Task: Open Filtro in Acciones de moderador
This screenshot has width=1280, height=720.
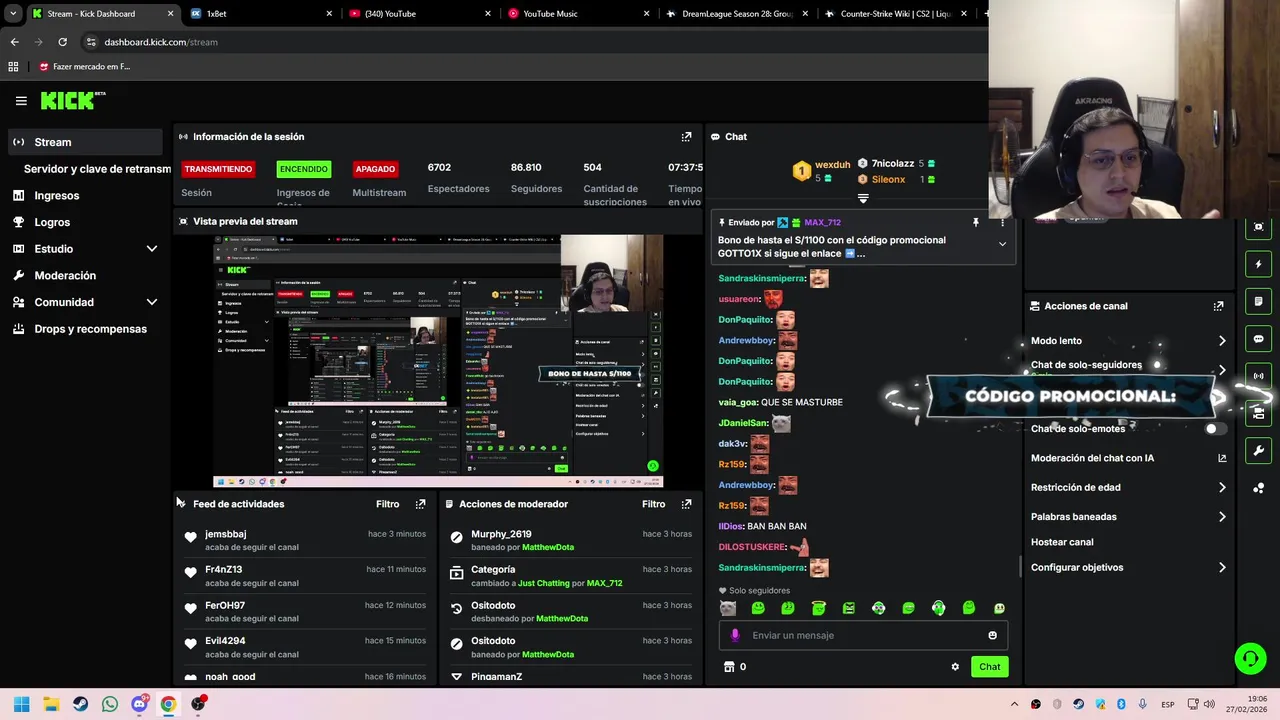Action: pos(653,504)
